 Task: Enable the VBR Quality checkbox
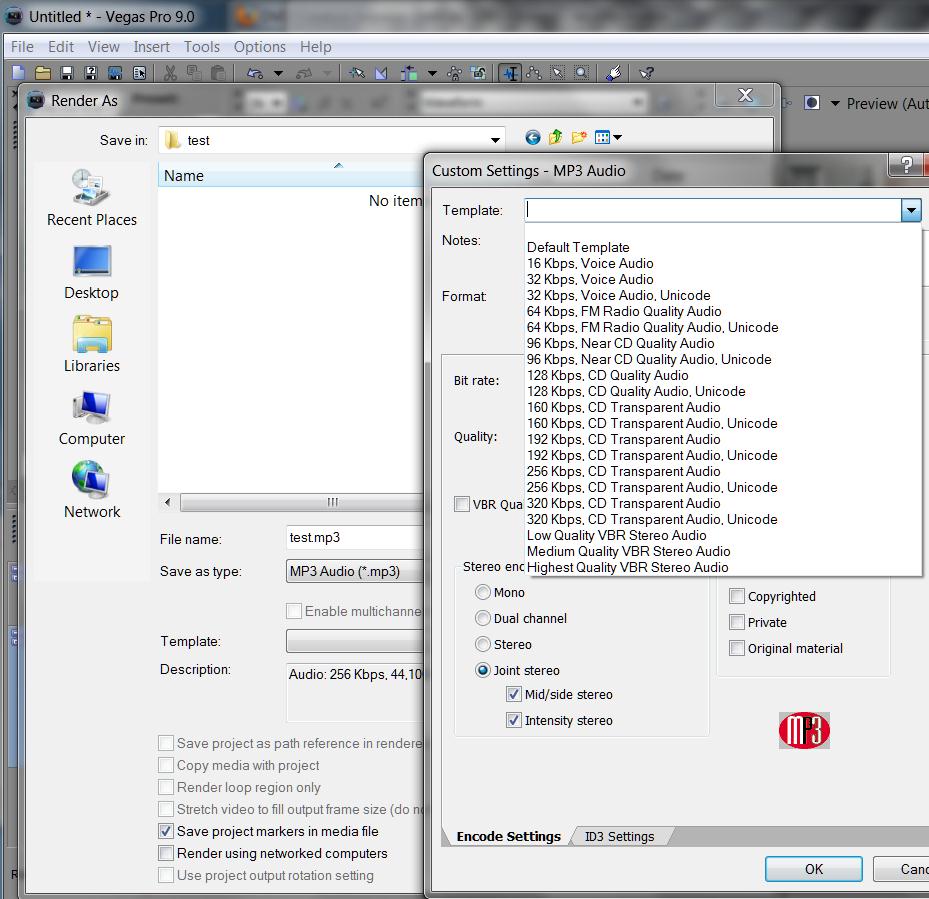tap(462, 504)
